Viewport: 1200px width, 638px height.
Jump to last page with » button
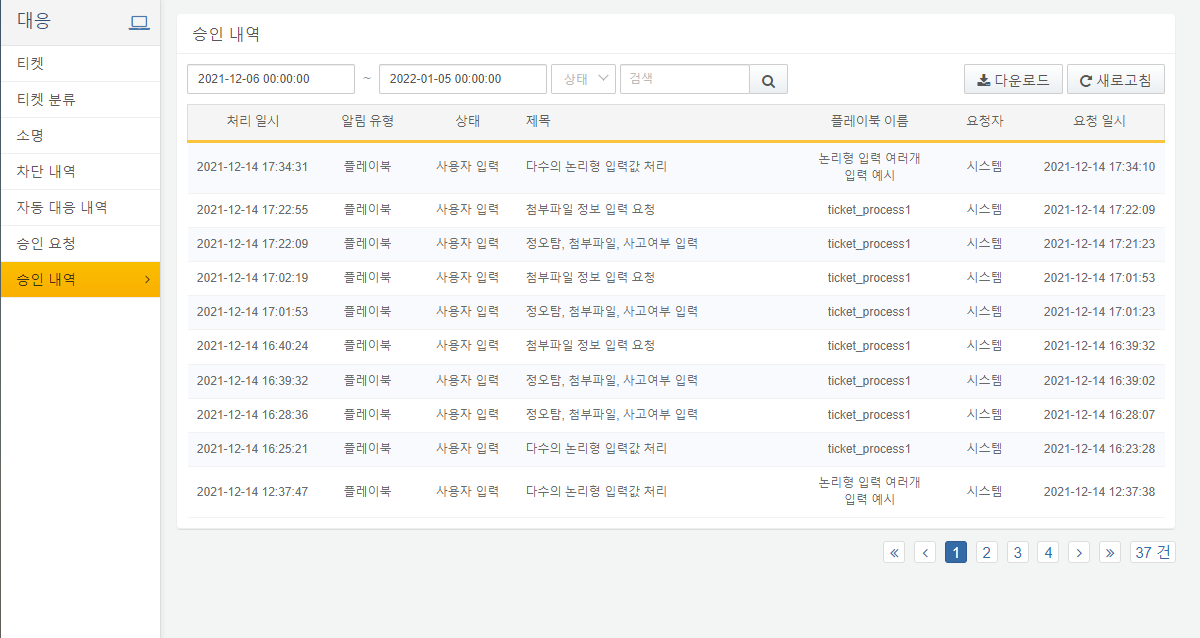(x=1109, y=552)
